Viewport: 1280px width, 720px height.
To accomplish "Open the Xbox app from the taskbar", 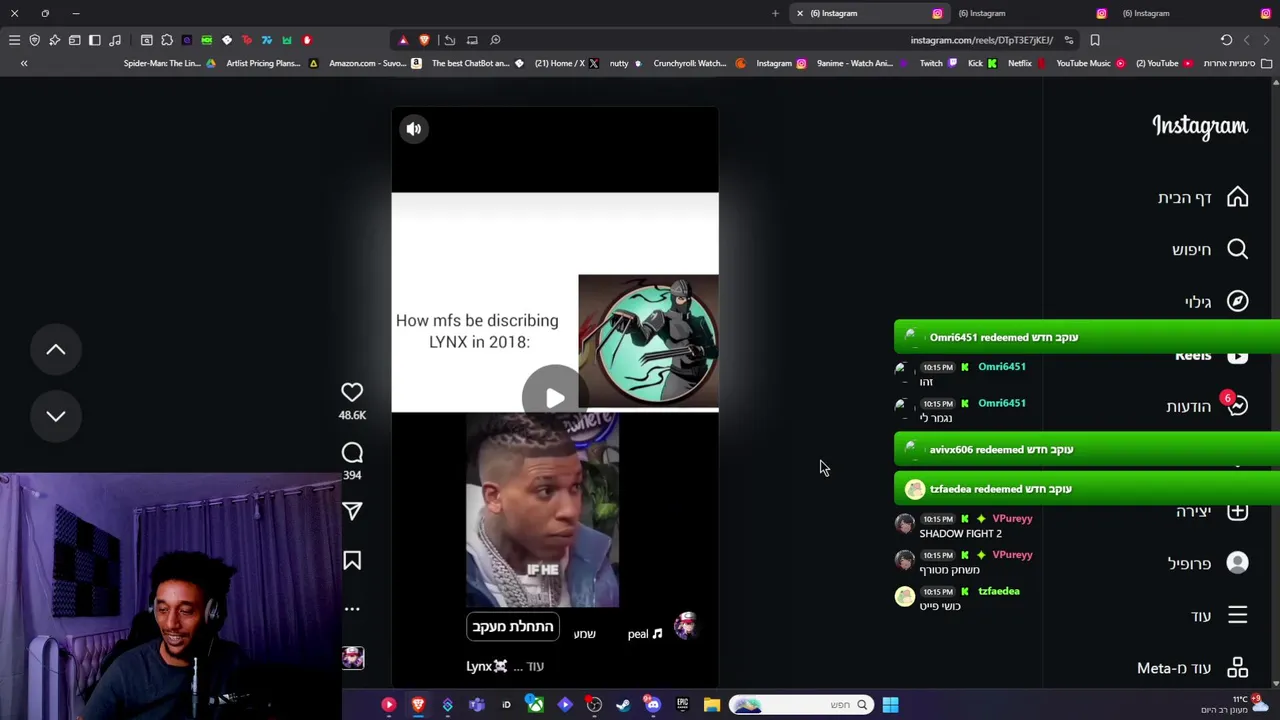I will (535, 705).
